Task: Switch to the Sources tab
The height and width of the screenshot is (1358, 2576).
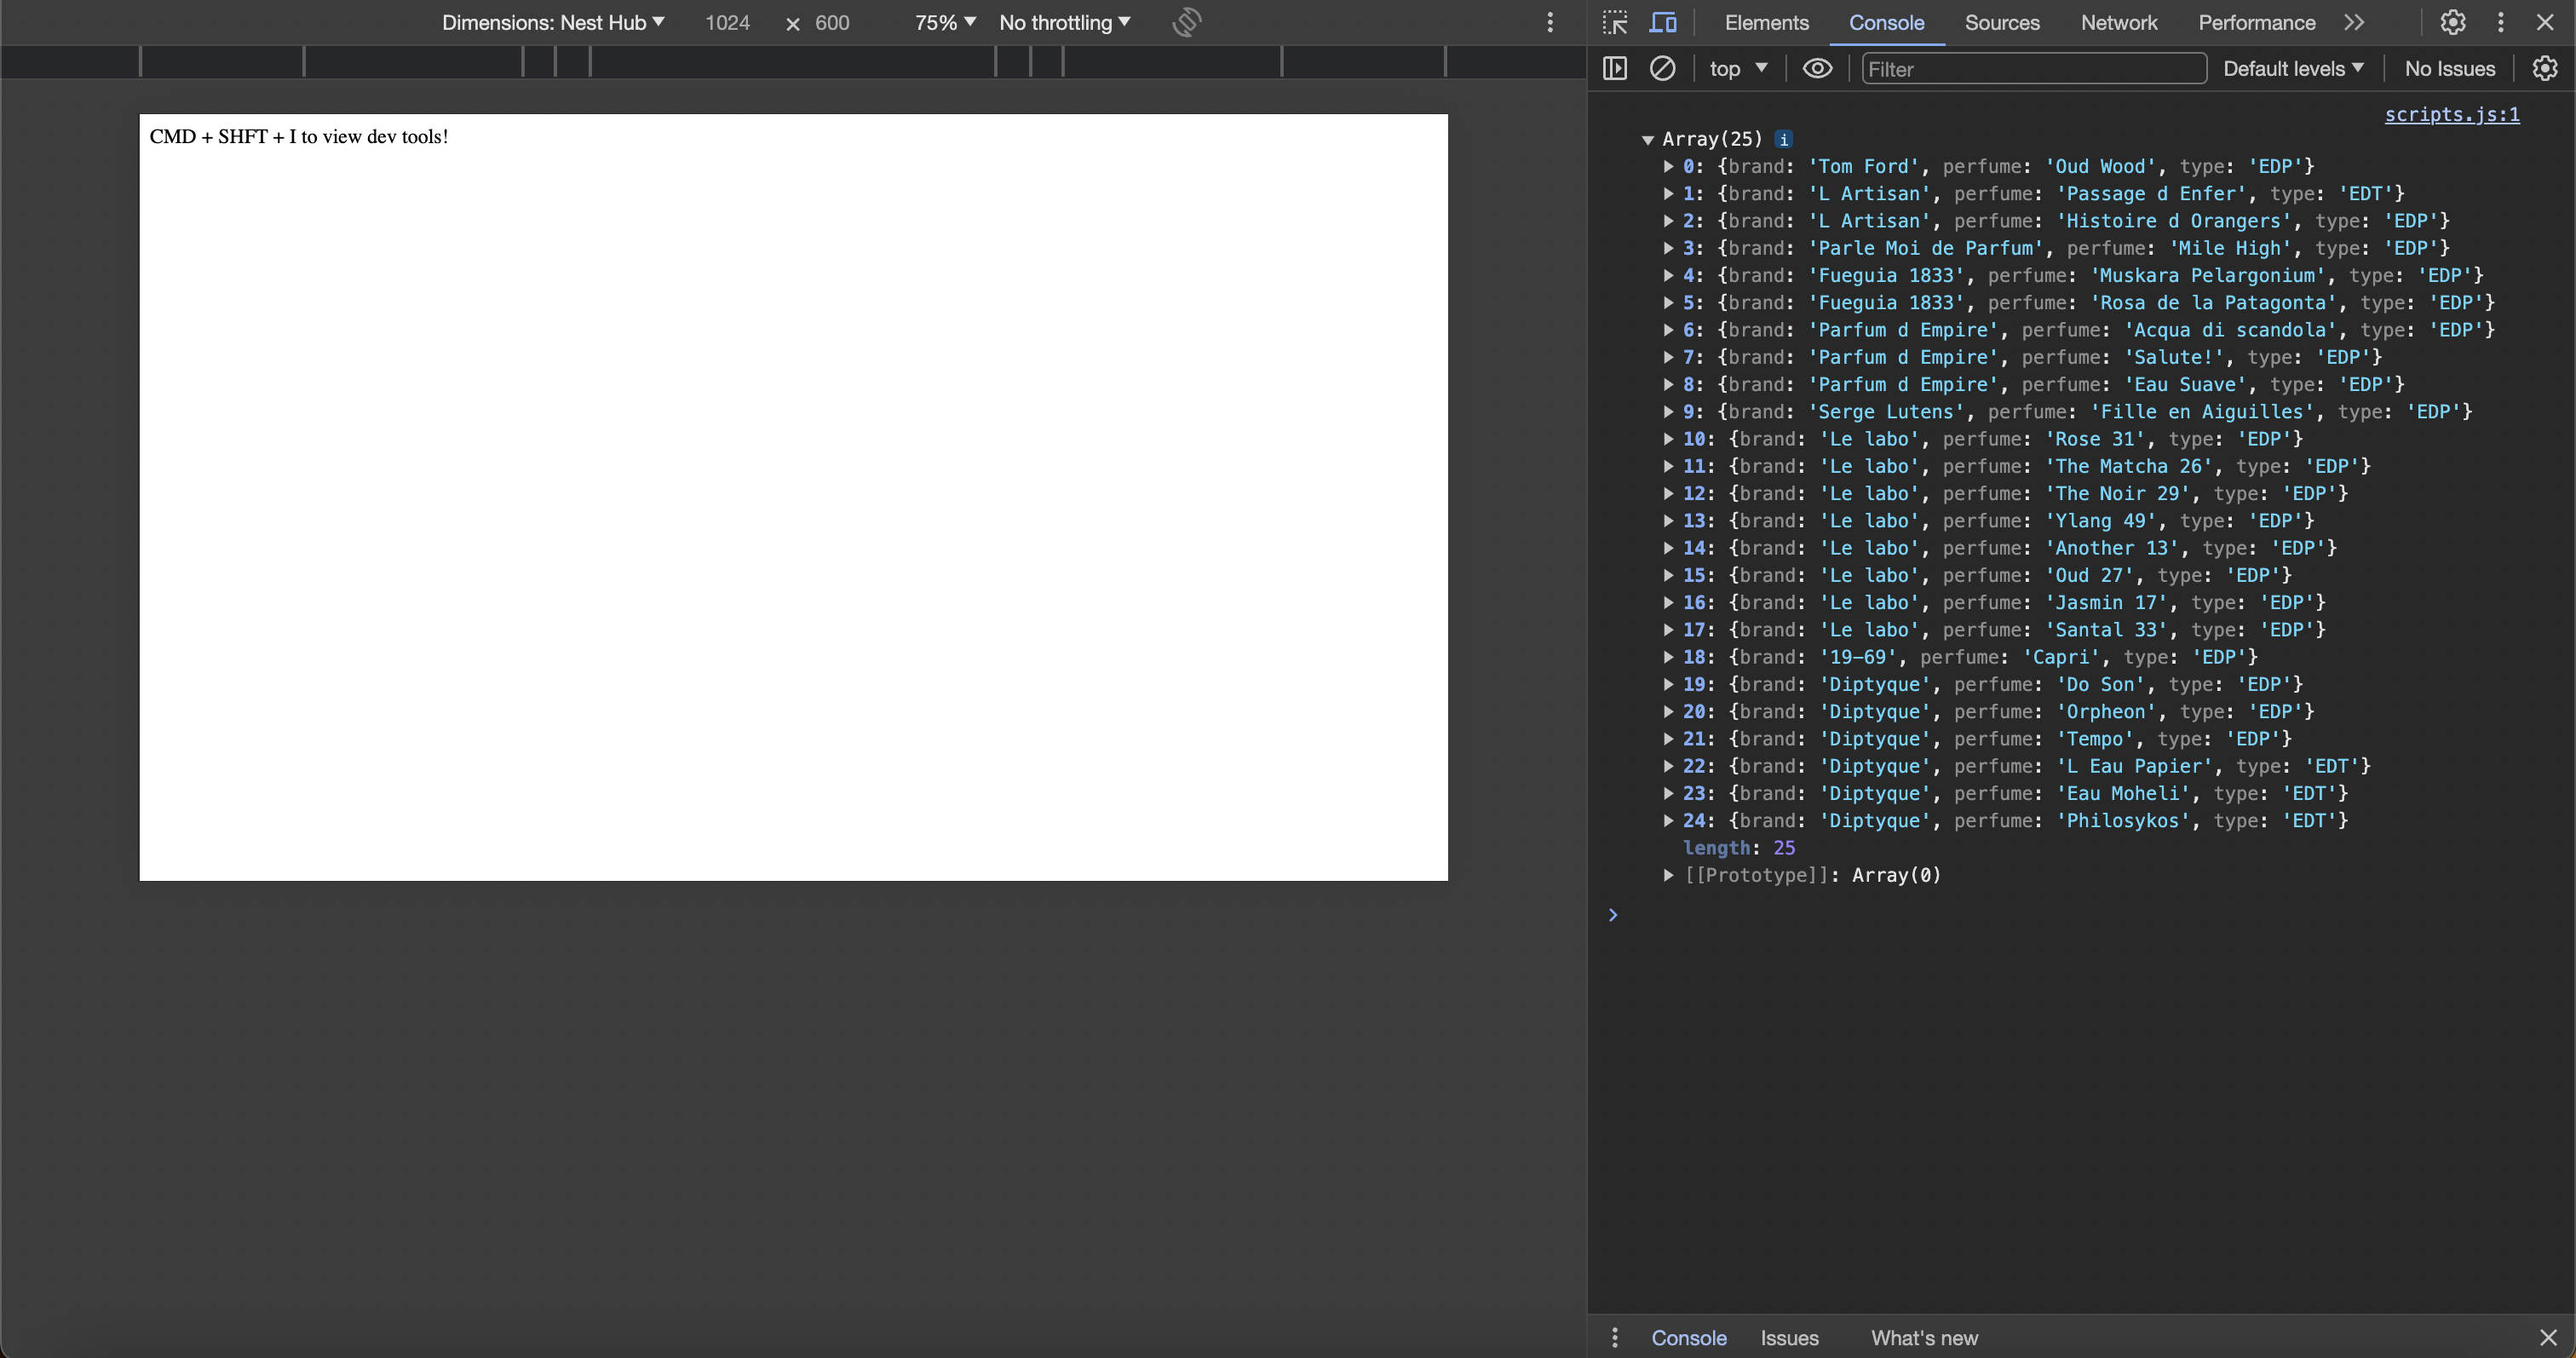Action: pyautogui.click(x=2001, y=22)
